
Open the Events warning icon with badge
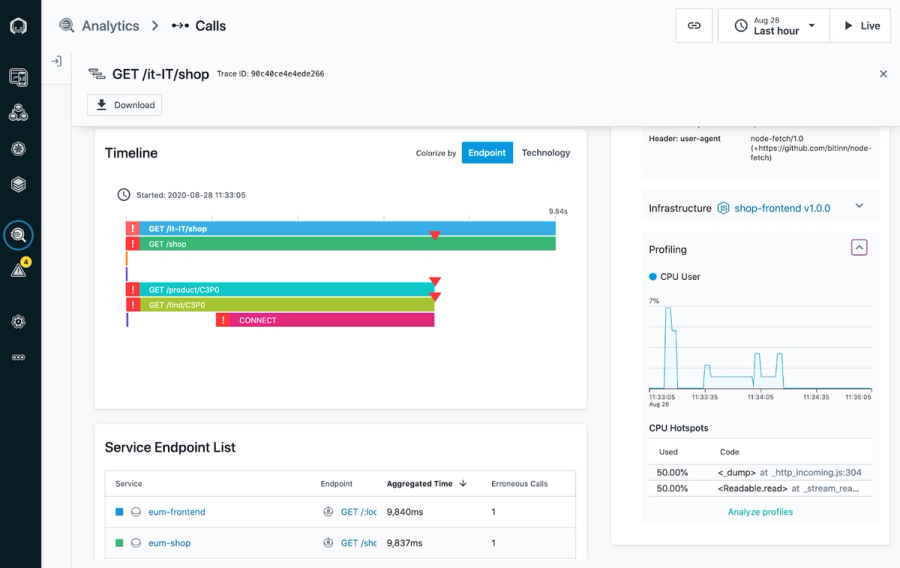[x=20, y=269]
